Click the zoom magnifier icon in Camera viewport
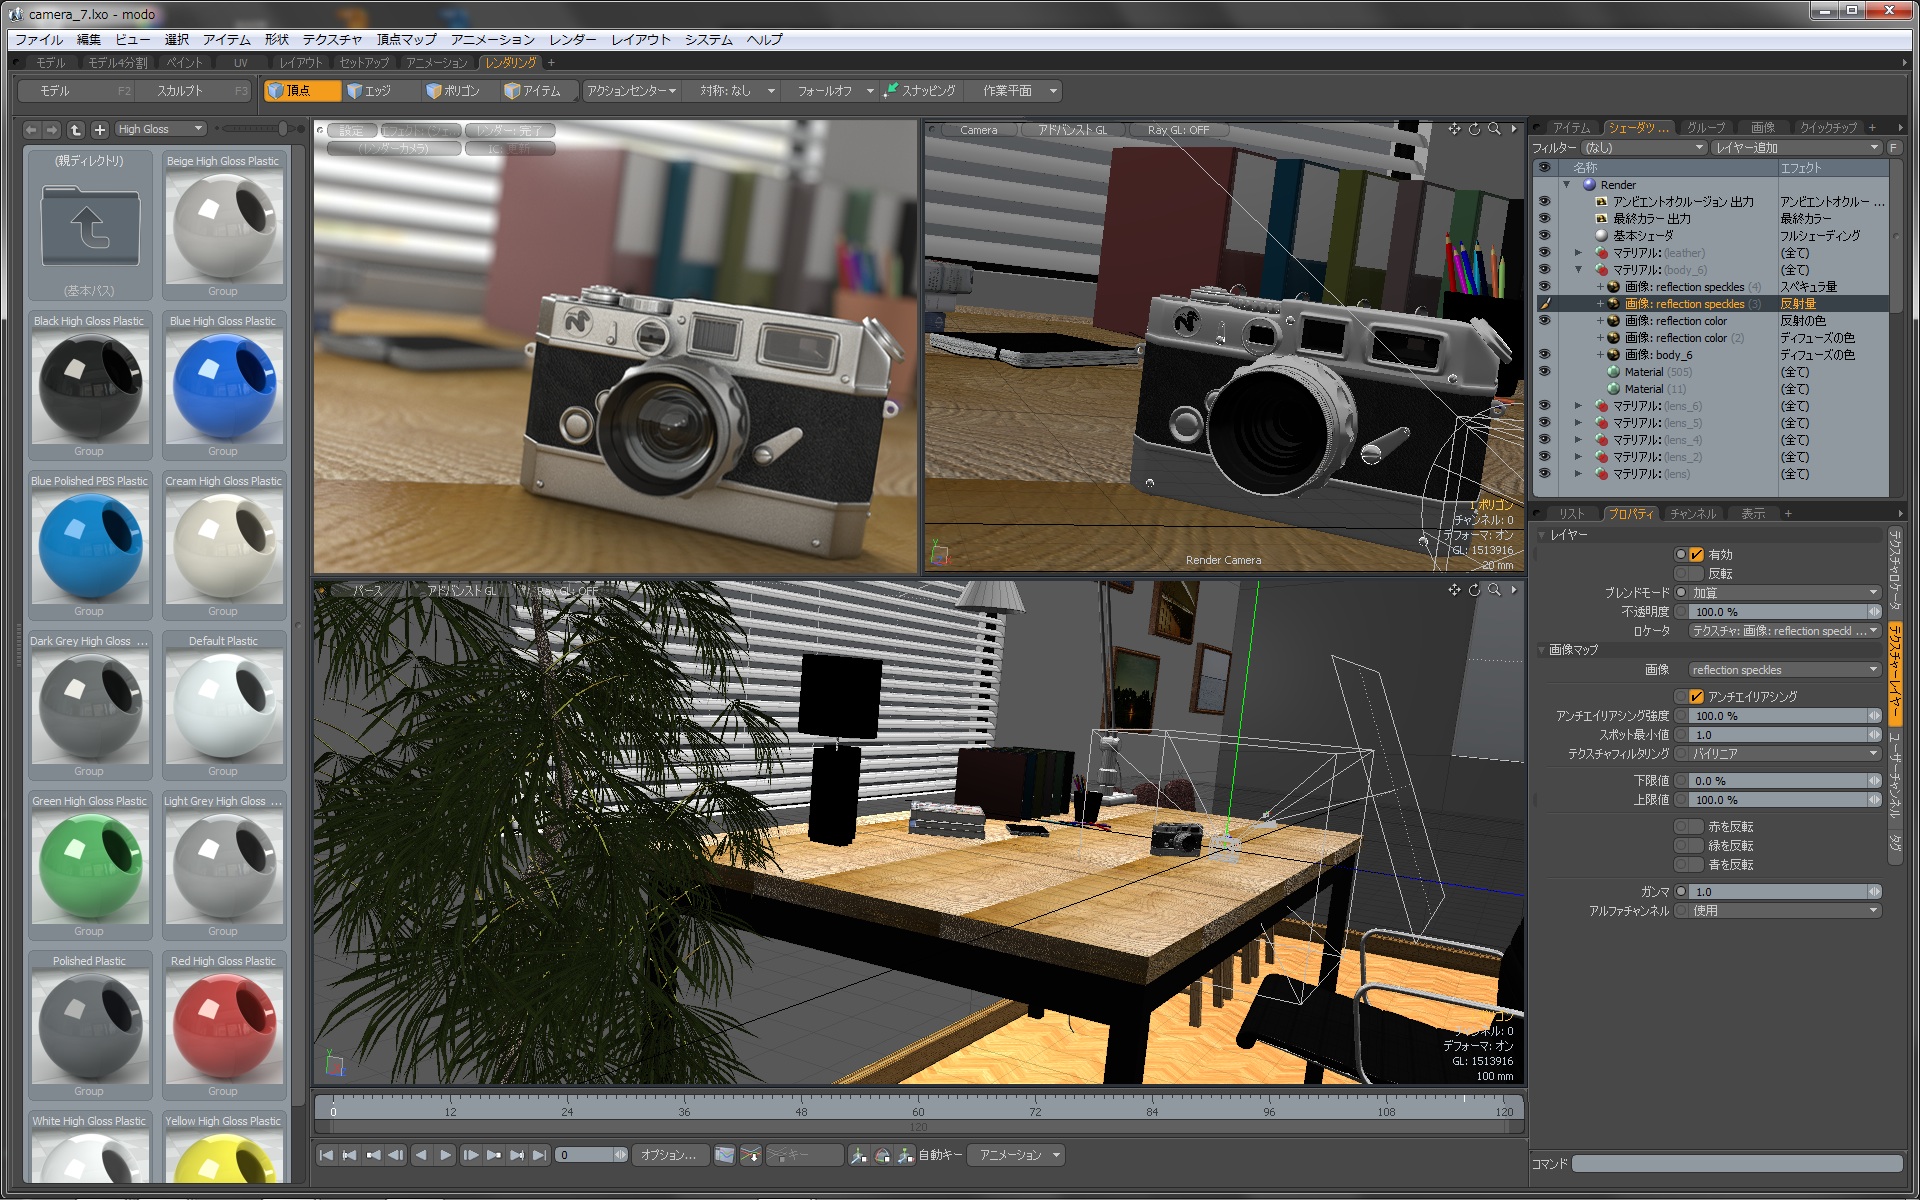This screenshot has width=1920, height=1200. 1494,129
